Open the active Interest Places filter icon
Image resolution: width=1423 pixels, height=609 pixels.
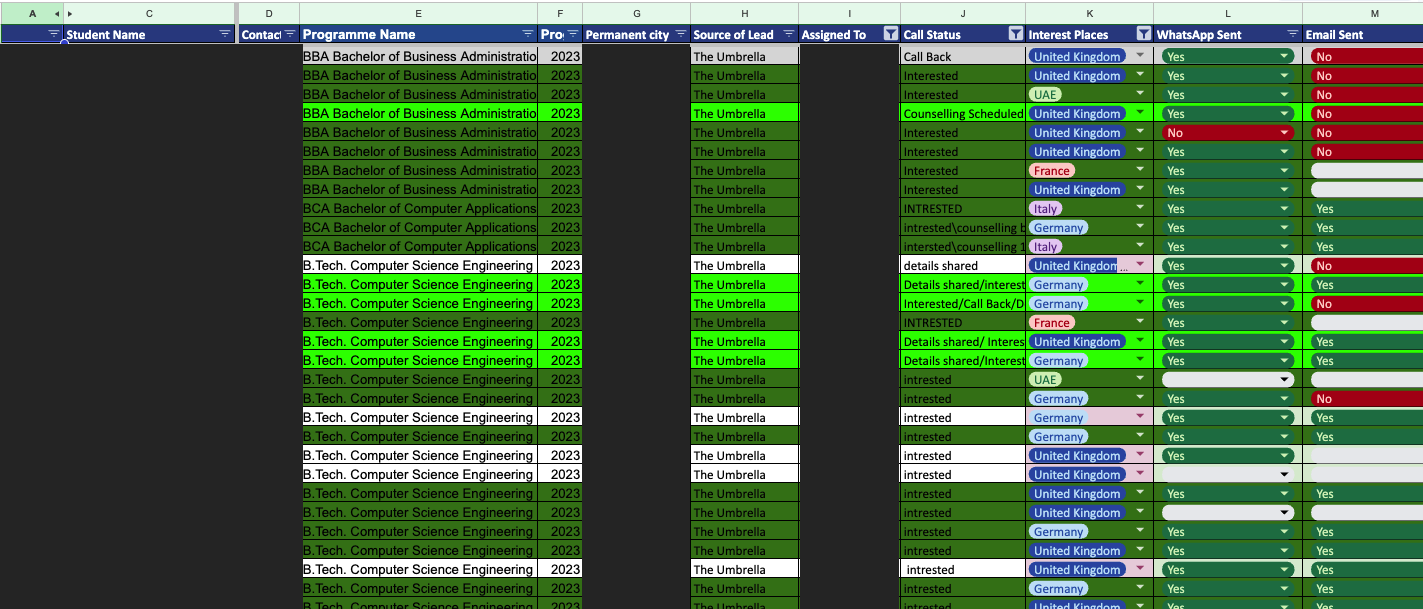[x=1143, y=34]
